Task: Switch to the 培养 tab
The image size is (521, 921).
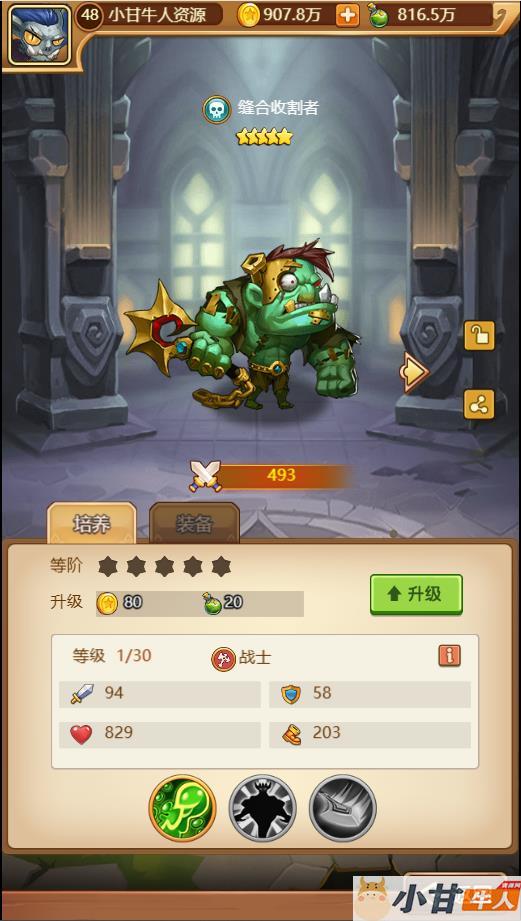Action: (x=92, y=523)
